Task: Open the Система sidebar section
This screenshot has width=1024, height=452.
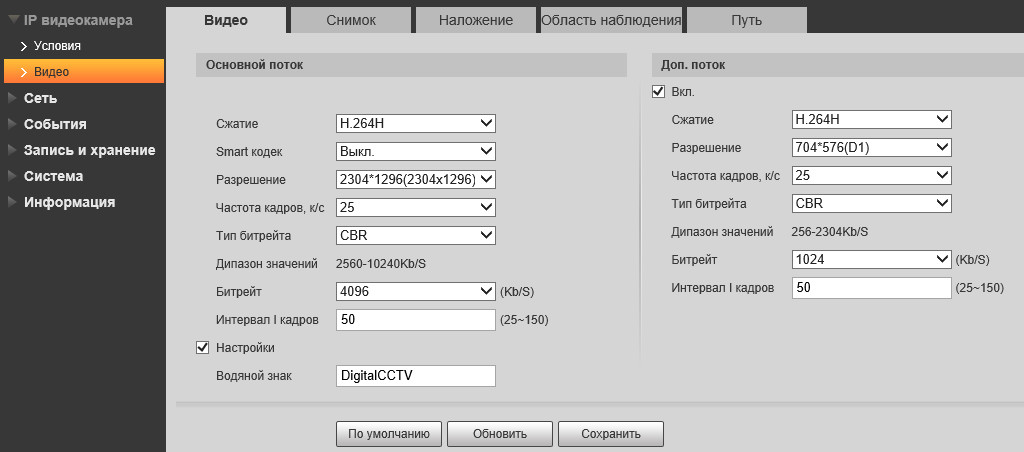Action: [x=53, y=176]
